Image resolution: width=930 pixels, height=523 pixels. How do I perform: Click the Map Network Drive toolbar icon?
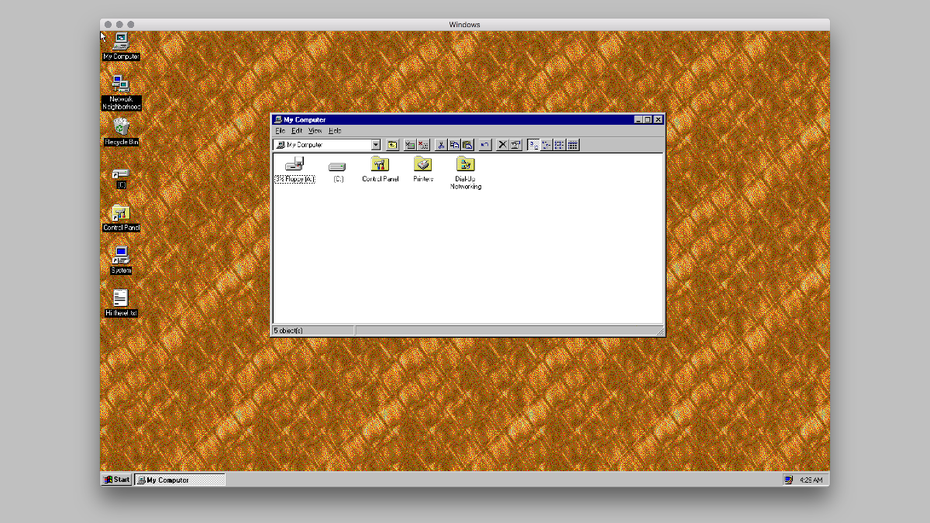pyautogui.click(x=410, y=145)
